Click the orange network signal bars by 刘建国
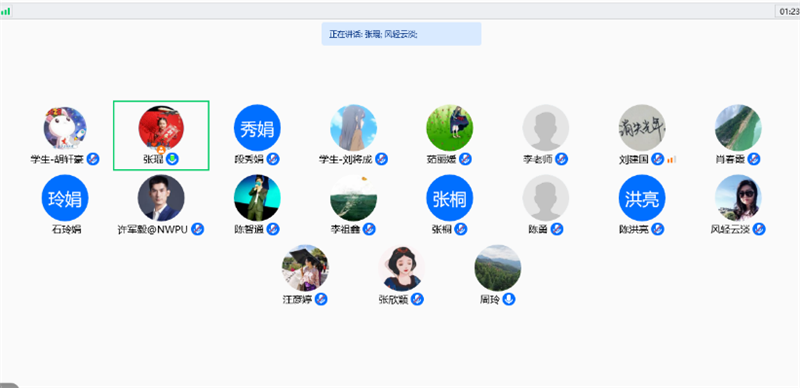The height and width of the screenshot is (388, 800). pyautogui.click(x=671, y=160)
